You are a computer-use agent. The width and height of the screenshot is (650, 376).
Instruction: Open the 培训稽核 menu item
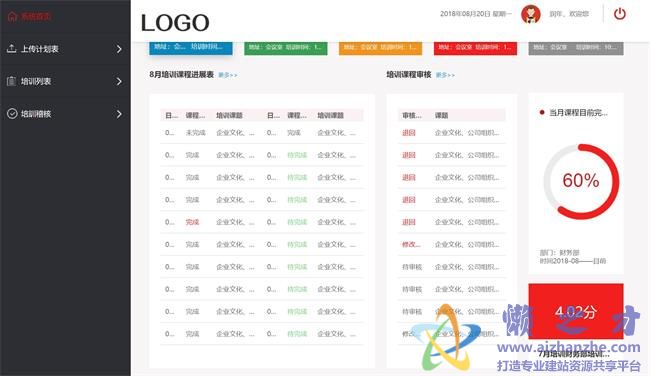(65, 114)
